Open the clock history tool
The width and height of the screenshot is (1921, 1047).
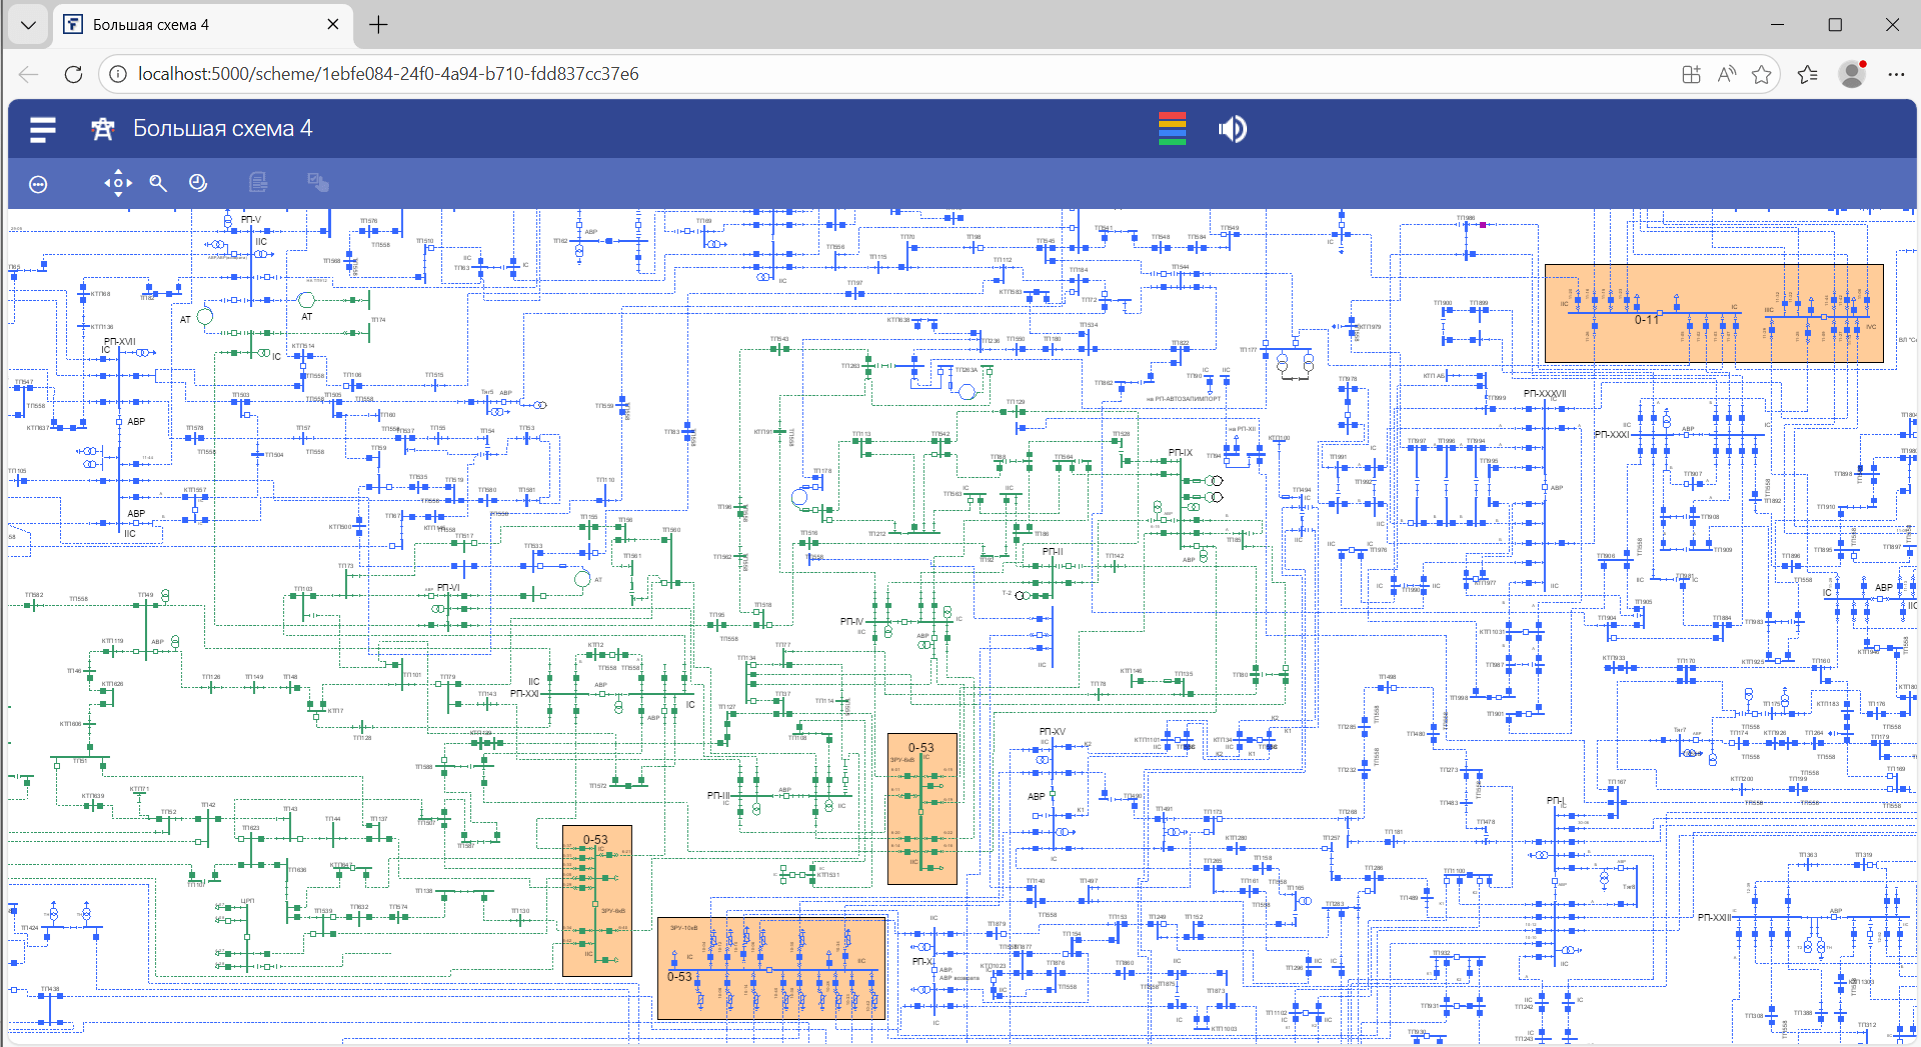[198, 183]
